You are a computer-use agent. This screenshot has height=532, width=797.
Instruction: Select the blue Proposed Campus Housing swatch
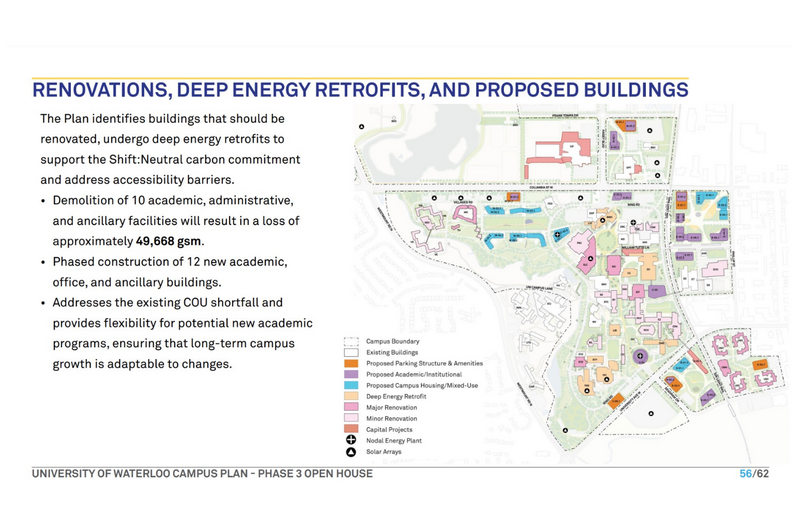(x=350, y=385)
